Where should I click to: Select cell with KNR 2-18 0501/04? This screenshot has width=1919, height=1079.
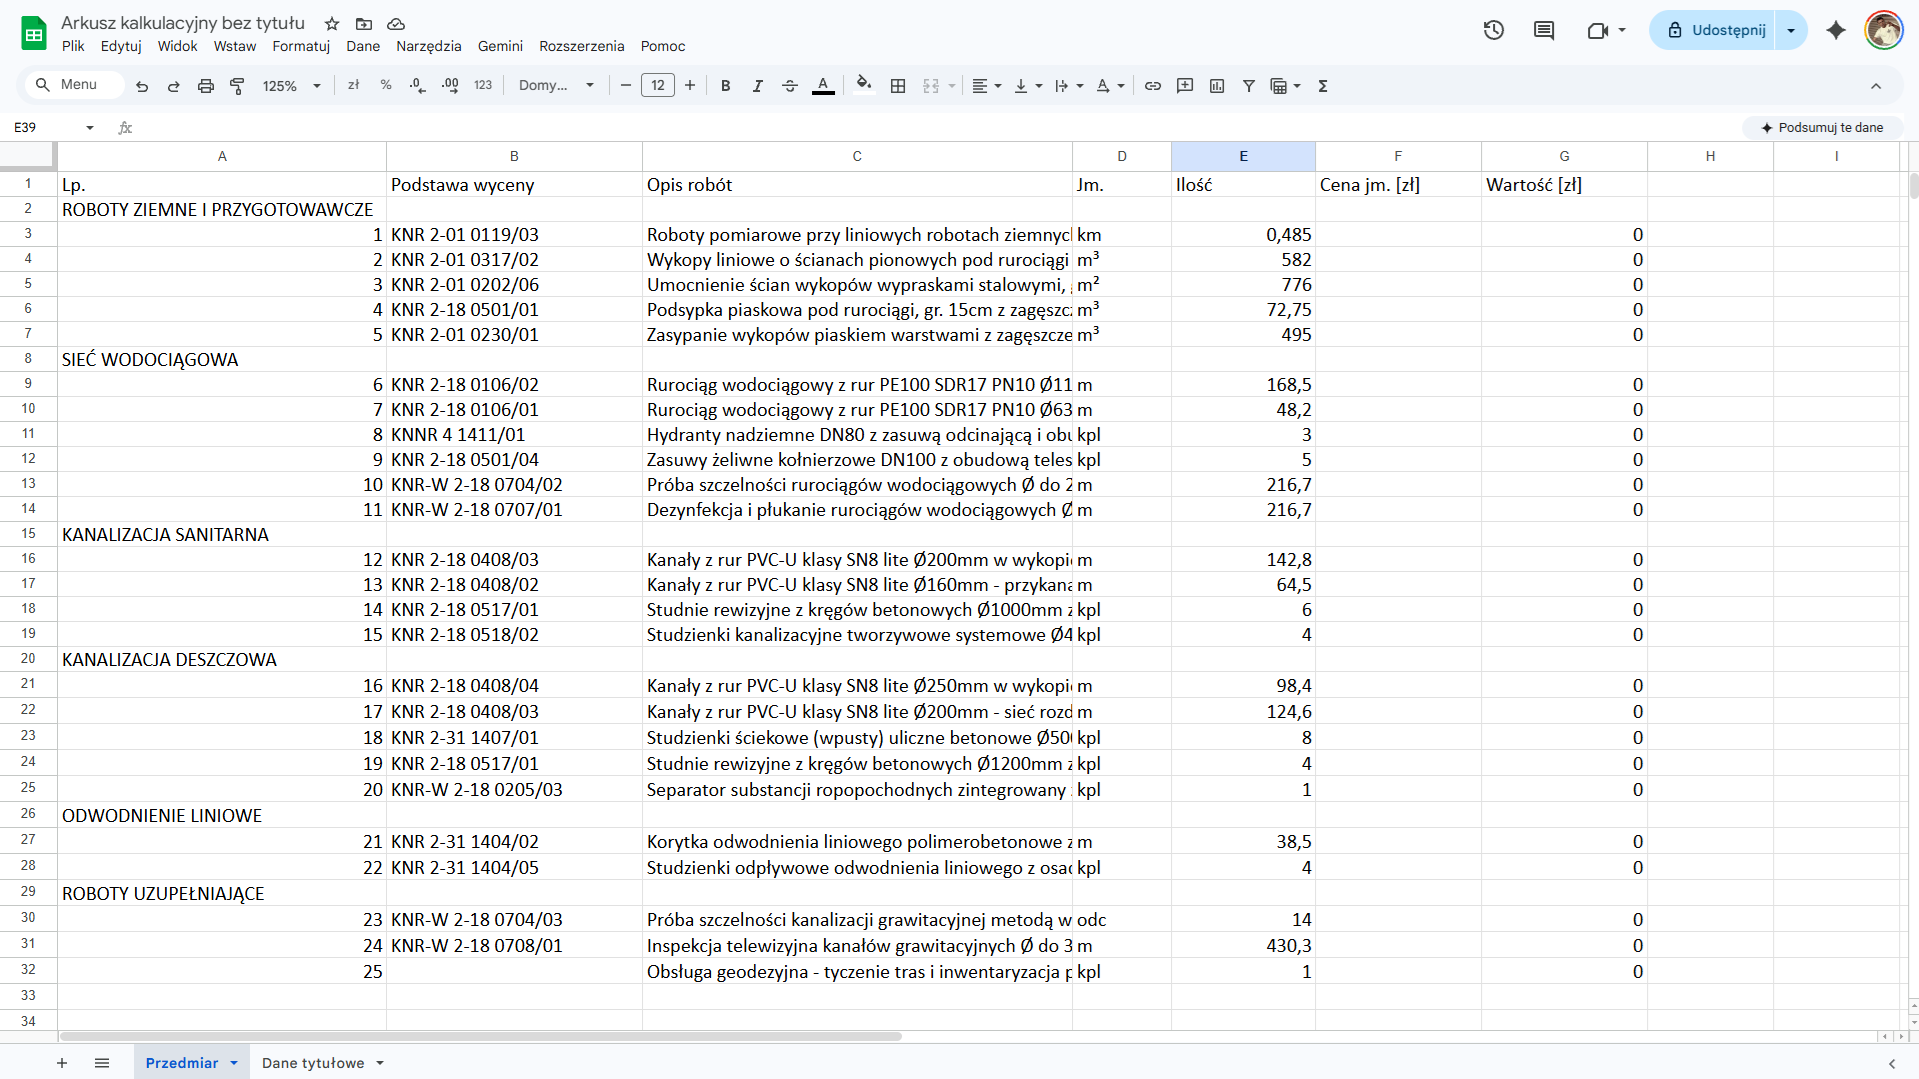(514, 460)
